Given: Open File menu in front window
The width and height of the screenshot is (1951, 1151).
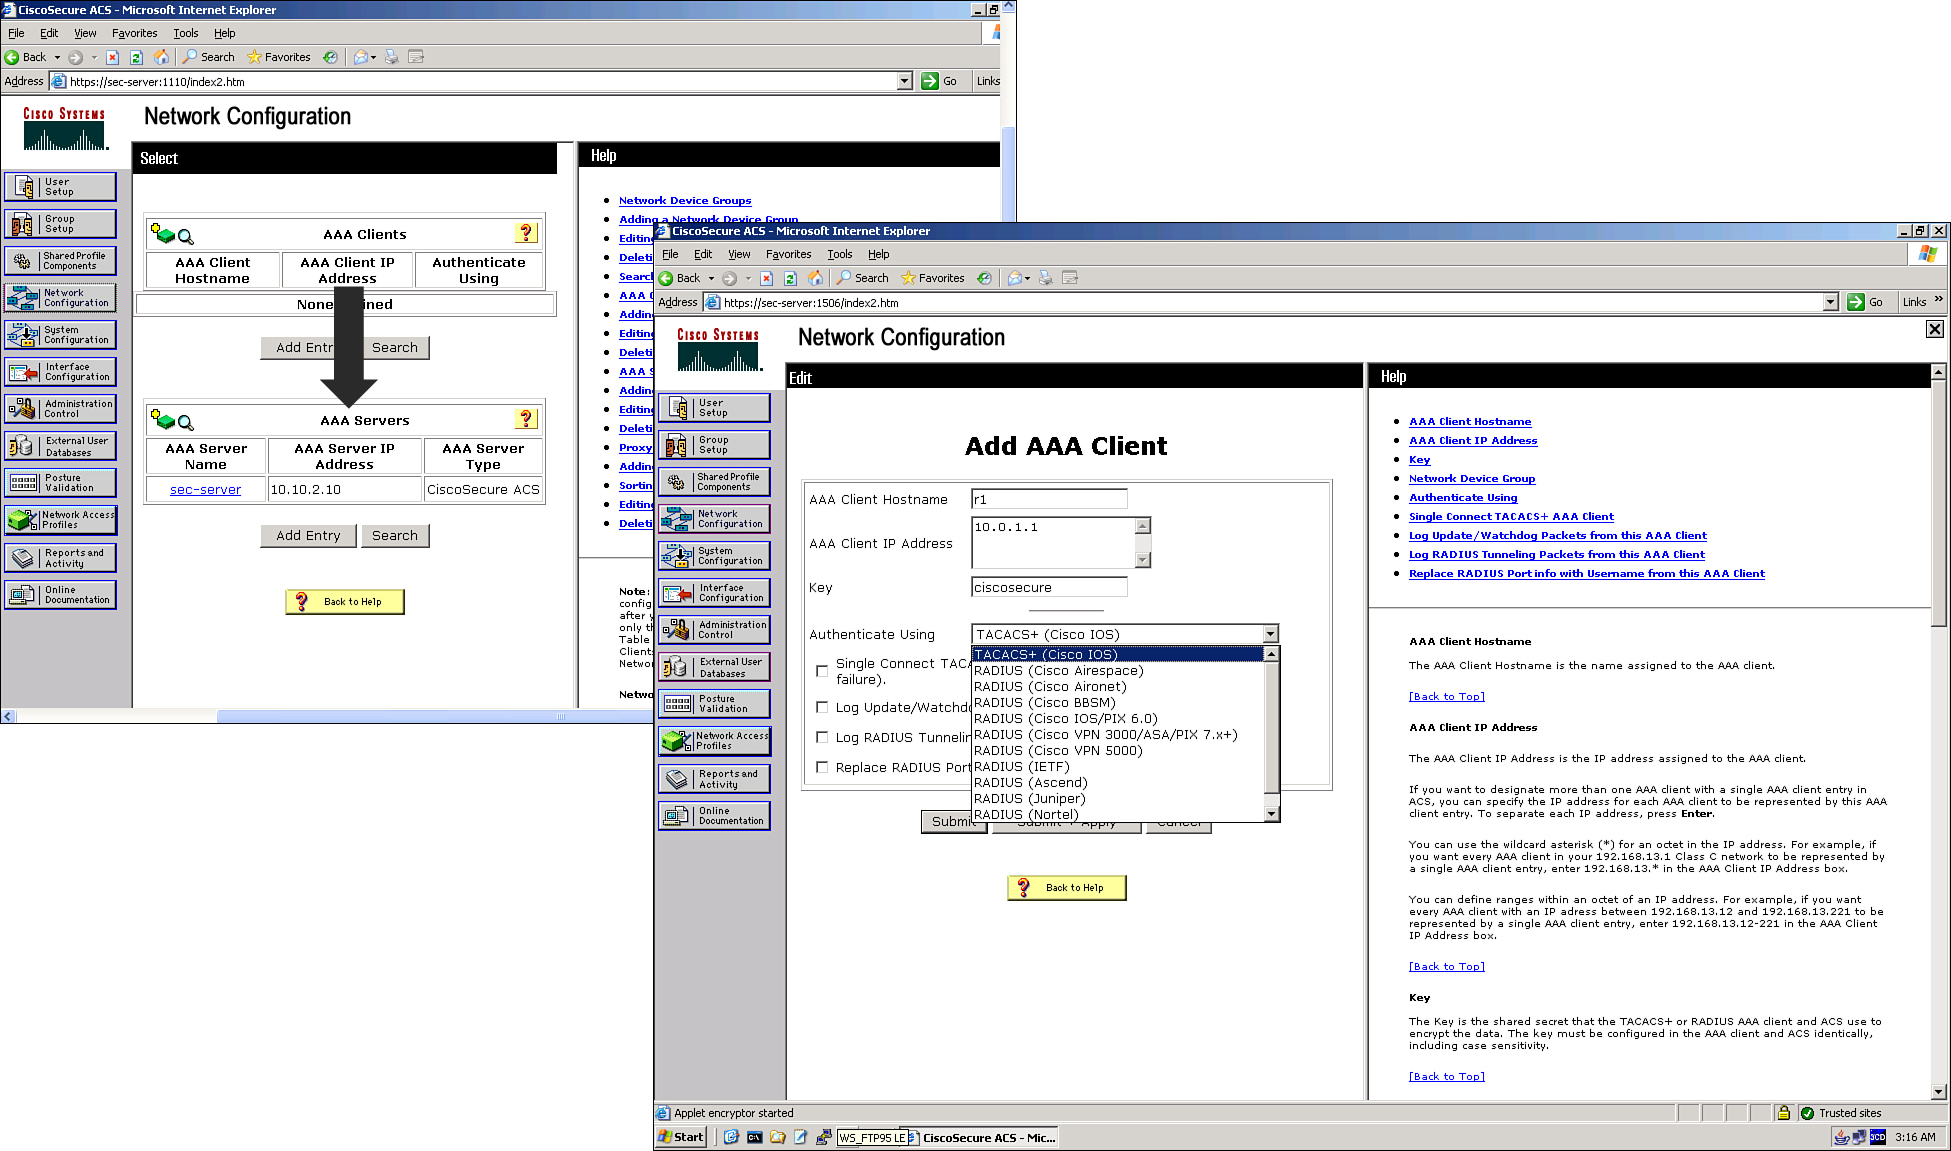Looking at the screenshot, I should click(x=670, y=254).
